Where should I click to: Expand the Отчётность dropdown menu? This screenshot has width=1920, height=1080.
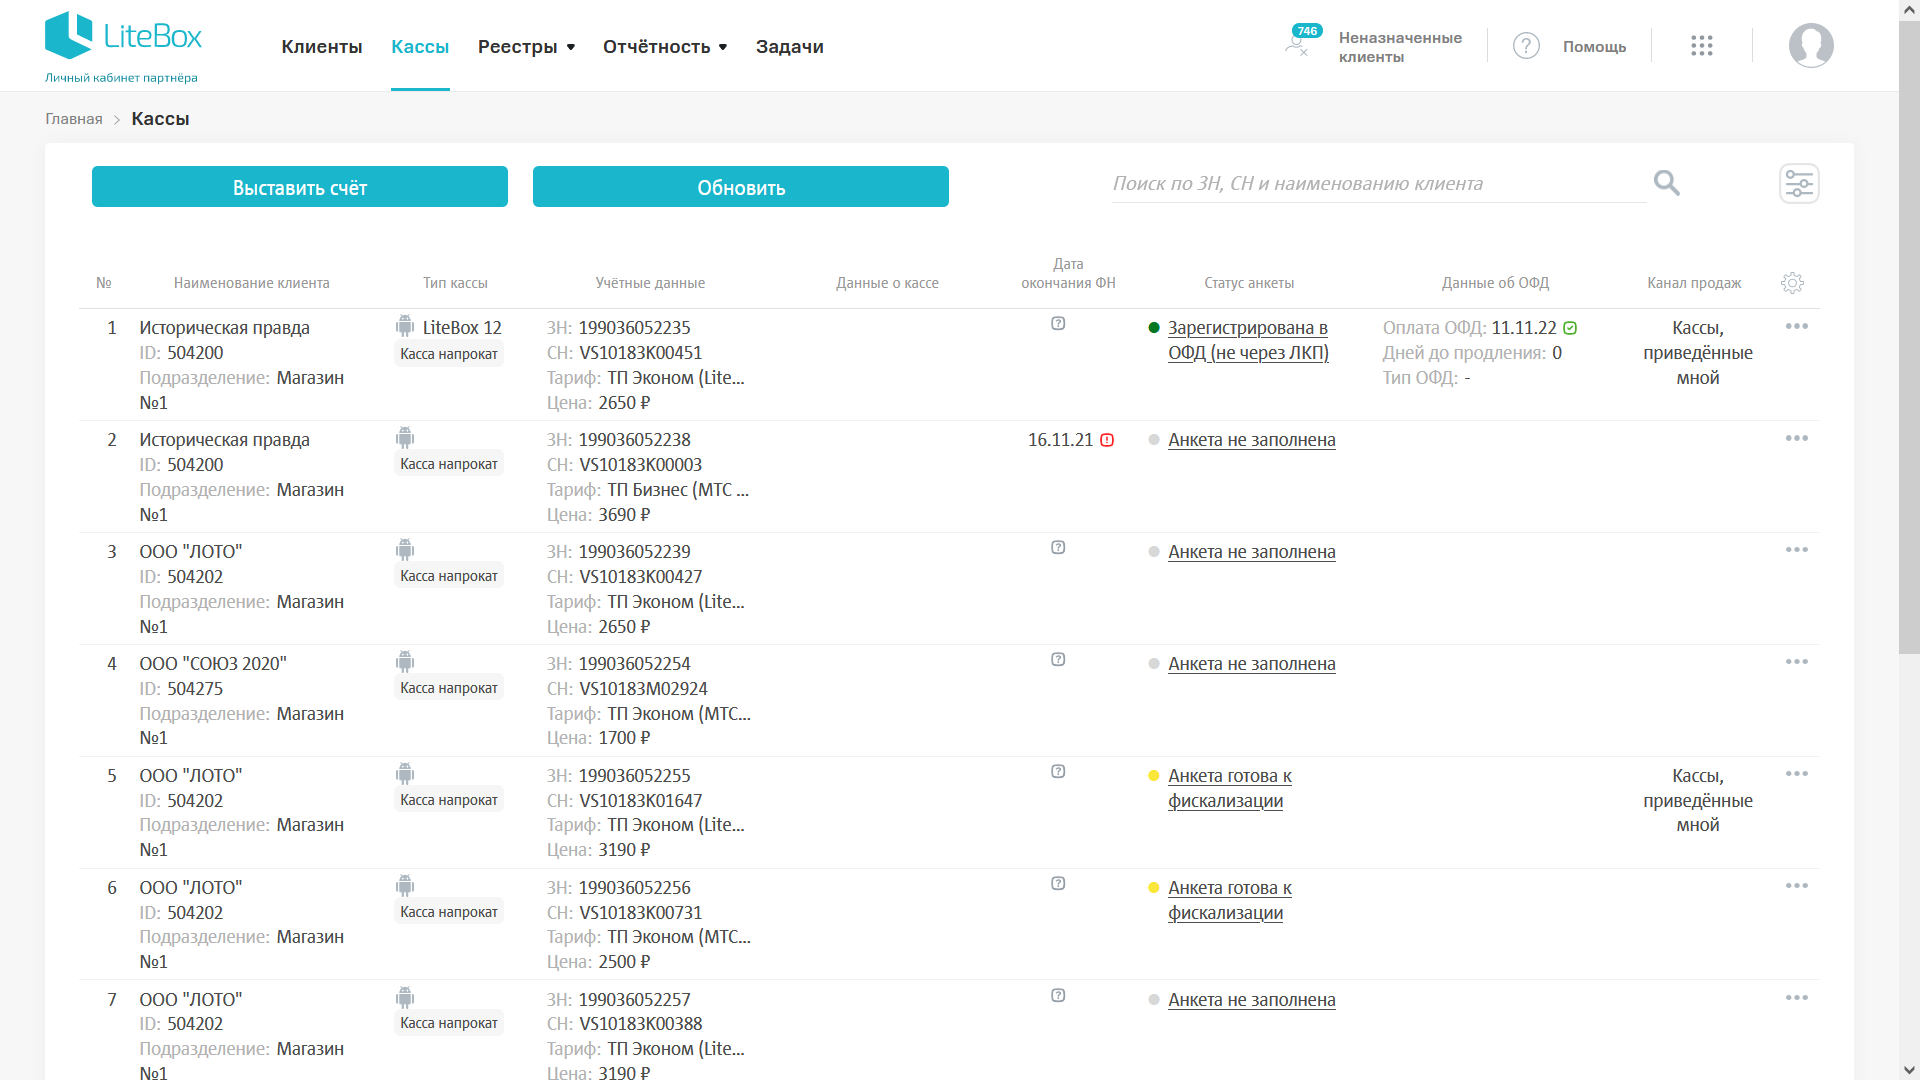(x=665, y=47)
